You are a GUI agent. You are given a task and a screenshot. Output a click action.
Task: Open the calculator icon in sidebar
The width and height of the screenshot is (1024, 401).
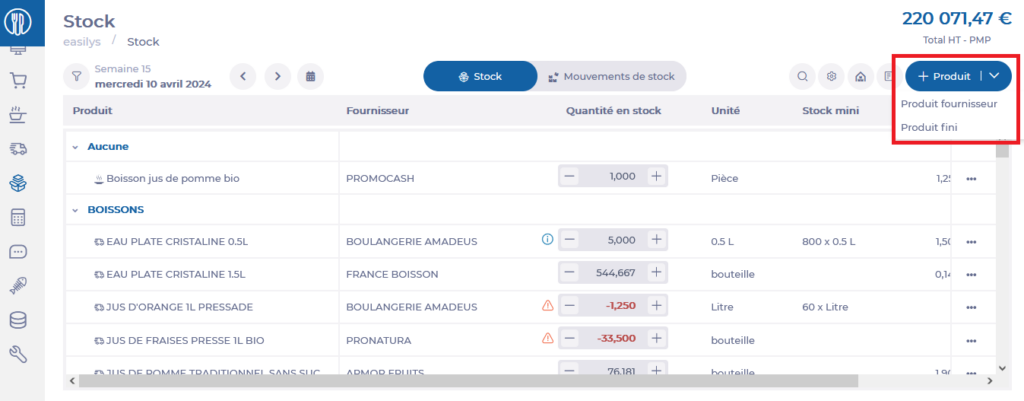point(18,217)
